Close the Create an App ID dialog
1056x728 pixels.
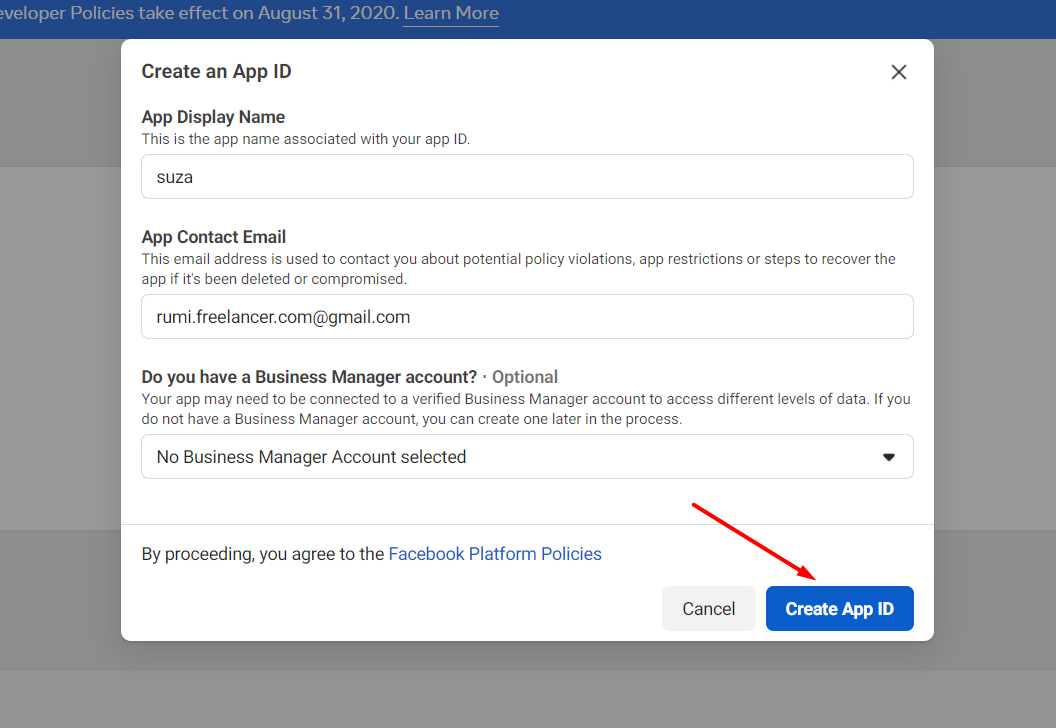tap(898, 72)
